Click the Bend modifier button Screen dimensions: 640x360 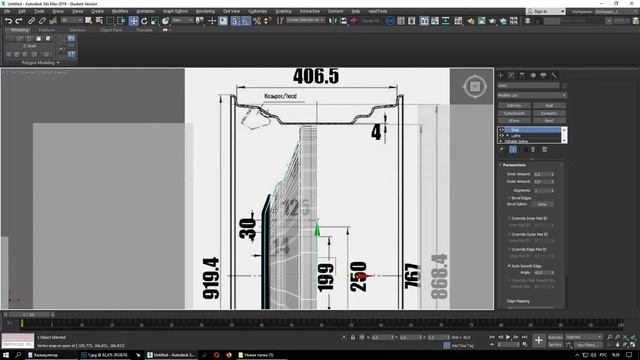click(x=549, y=120)
